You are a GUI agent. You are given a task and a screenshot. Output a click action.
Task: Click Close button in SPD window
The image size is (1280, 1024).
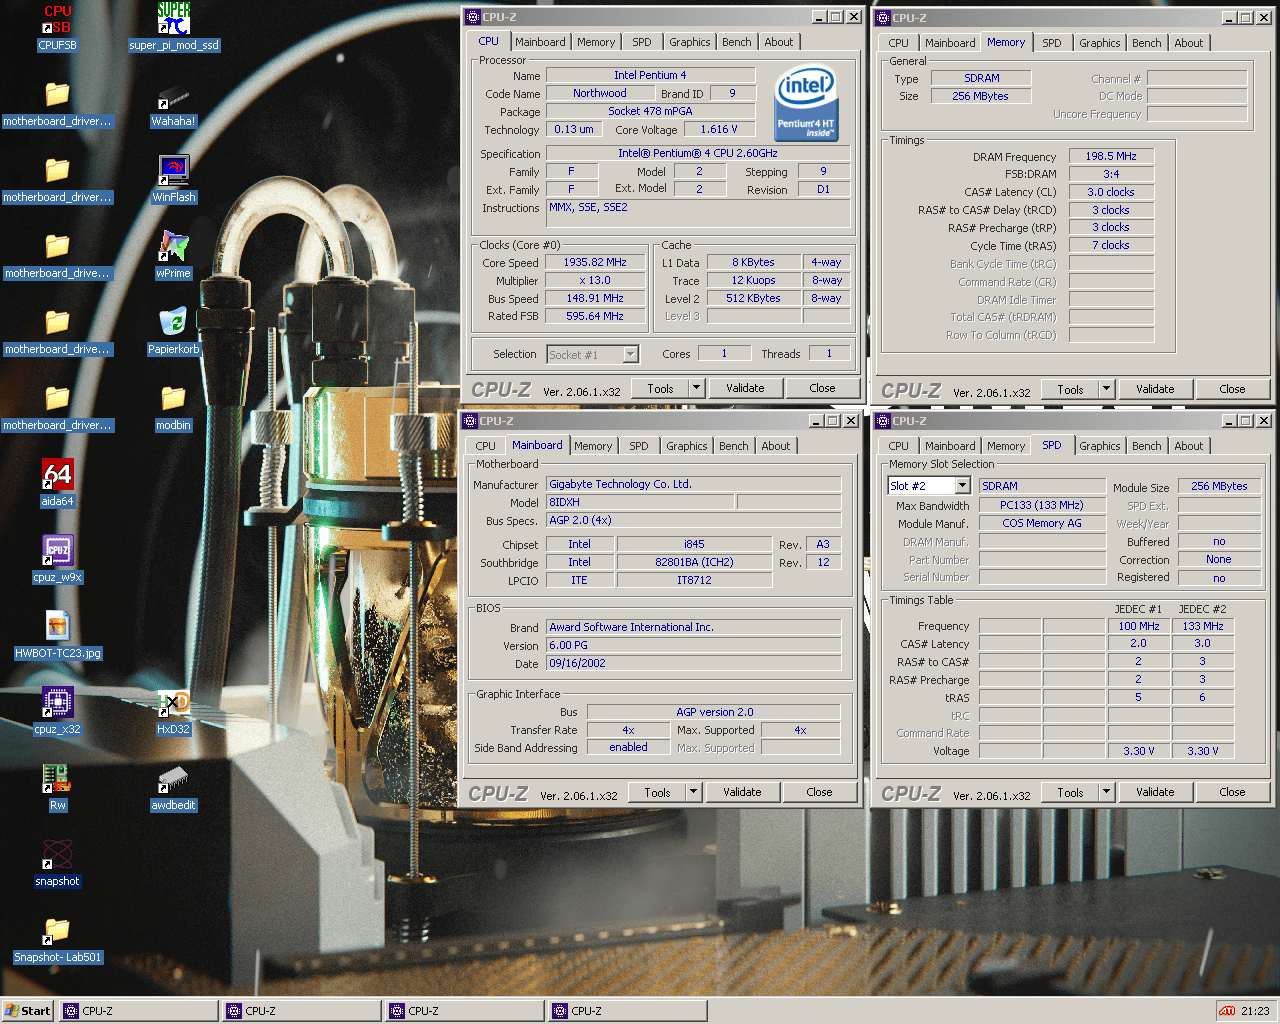[x=1233, y=792]
